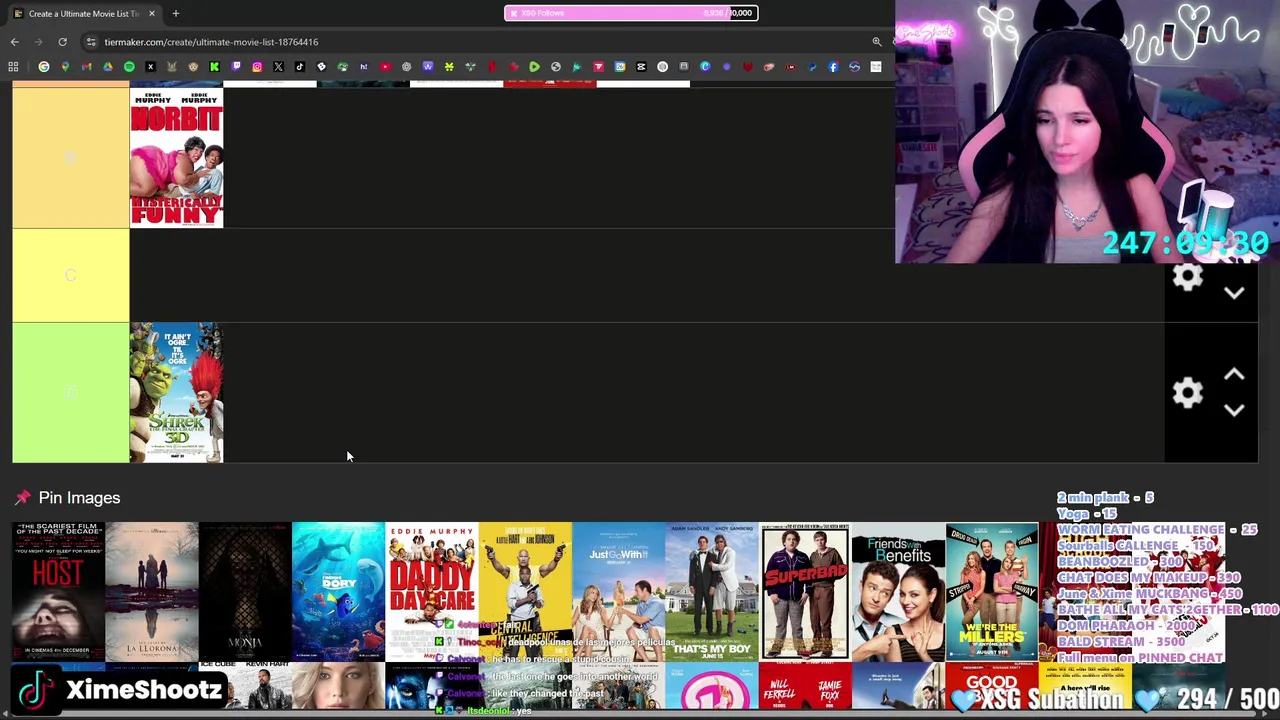1280x720 pixels.
Task: Pick the Just Go With It poster
Action: click(618, 592)
